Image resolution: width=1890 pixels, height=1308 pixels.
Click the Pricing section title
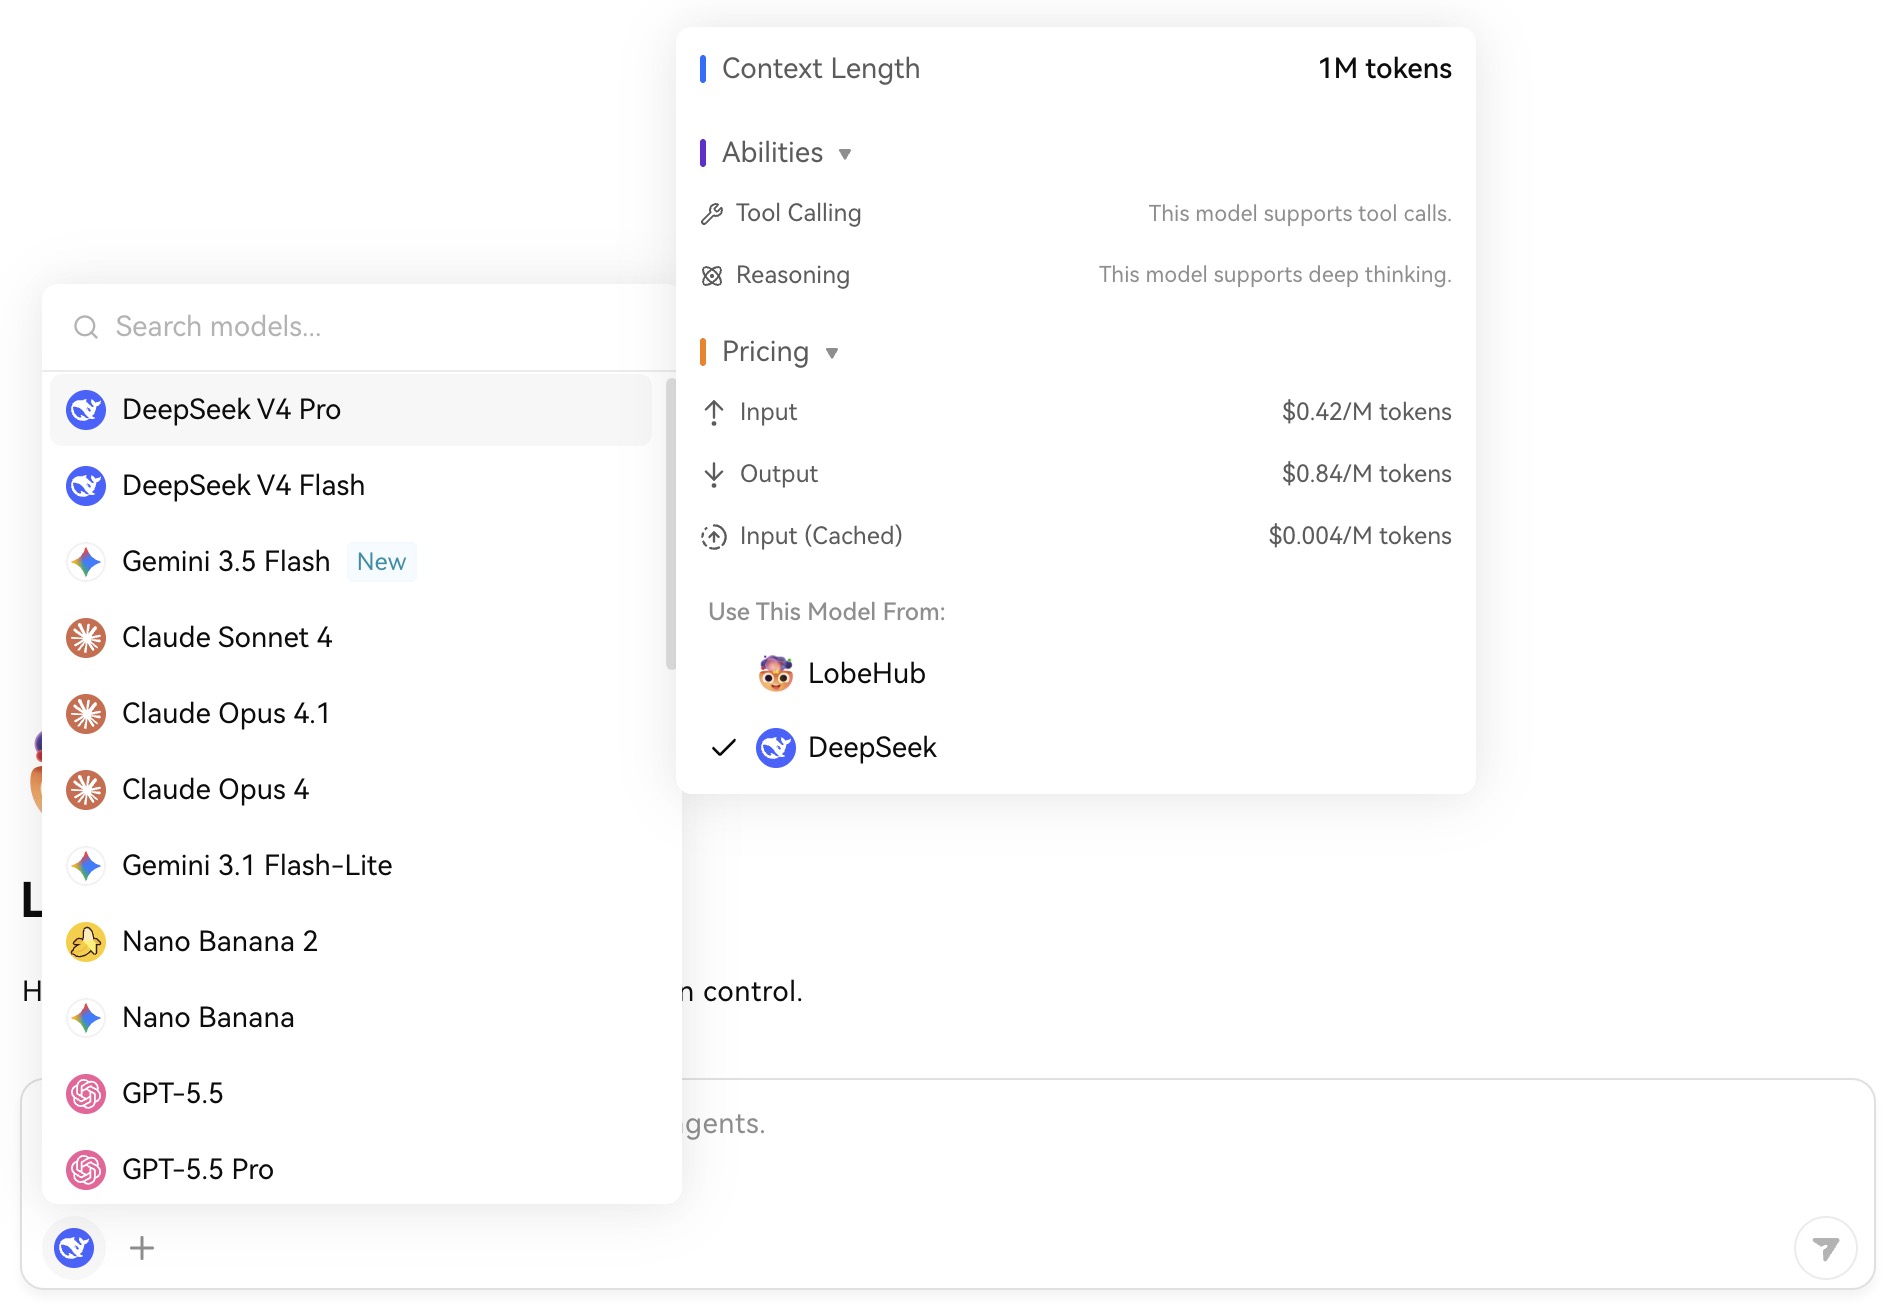[x=766, y=352]
